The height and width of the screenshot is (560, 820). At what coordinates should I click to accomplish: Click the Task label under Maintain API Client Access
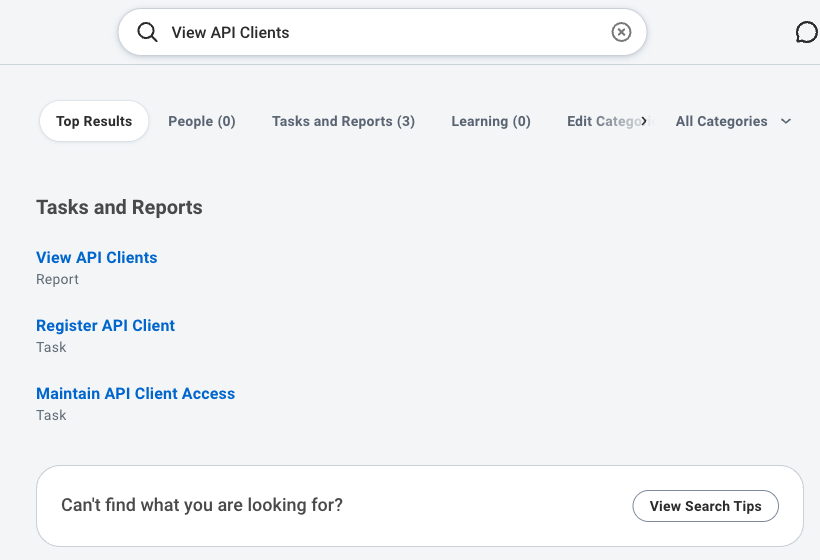click(51, 415)
